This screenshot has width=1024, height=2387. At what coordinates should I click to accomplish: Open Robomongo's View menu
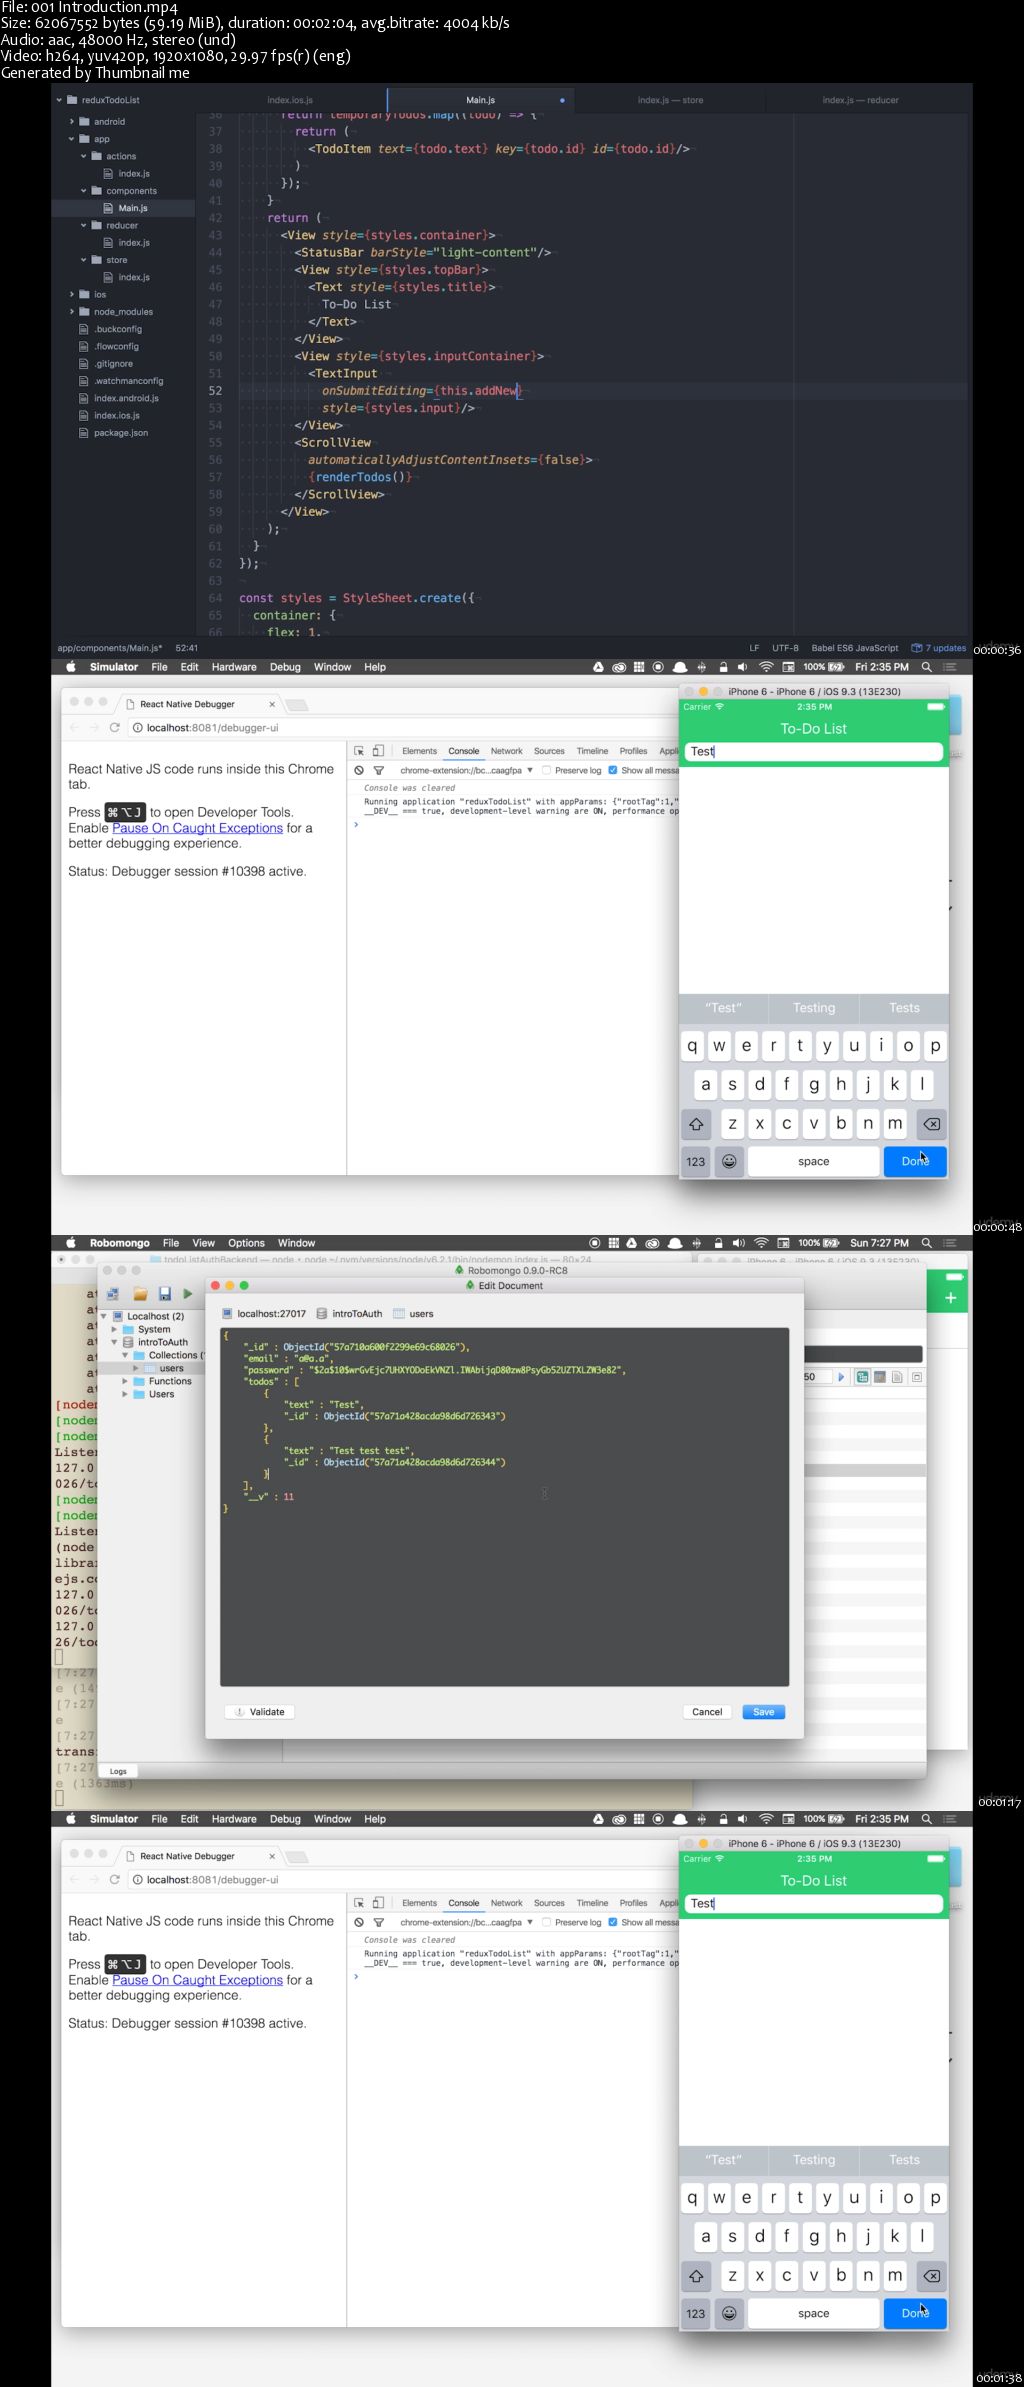pyautogui.click(x=203, y=1243)
